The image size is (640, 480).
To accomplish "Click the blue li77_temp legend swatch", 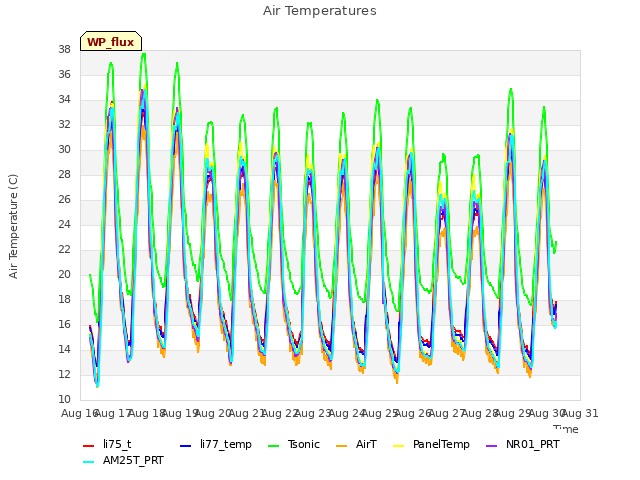I will click(186, 446).
